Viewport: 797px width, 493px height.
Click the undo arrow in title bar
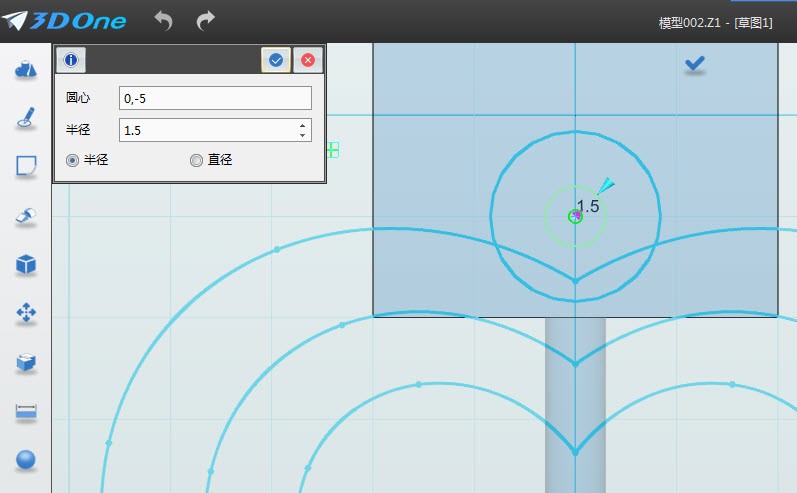164,20
